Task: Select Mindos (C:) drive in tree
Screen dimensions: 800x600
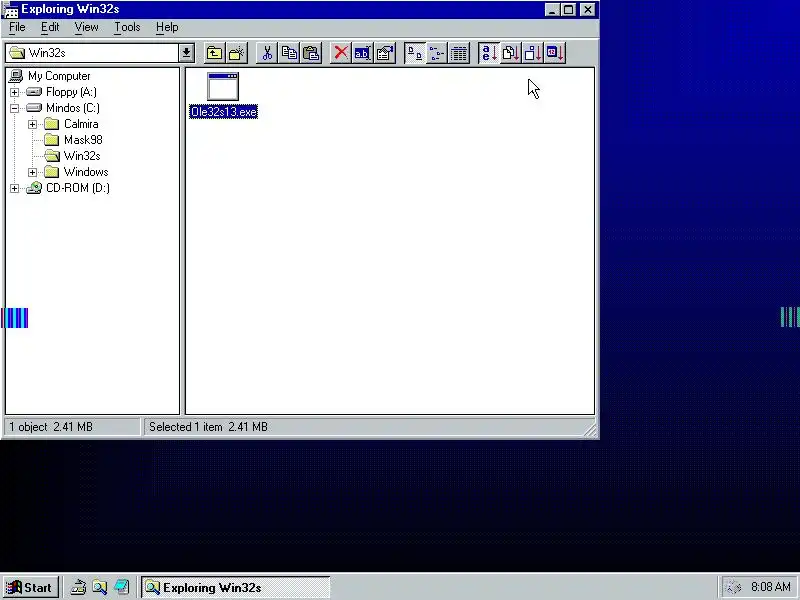Action: [72, 108]
